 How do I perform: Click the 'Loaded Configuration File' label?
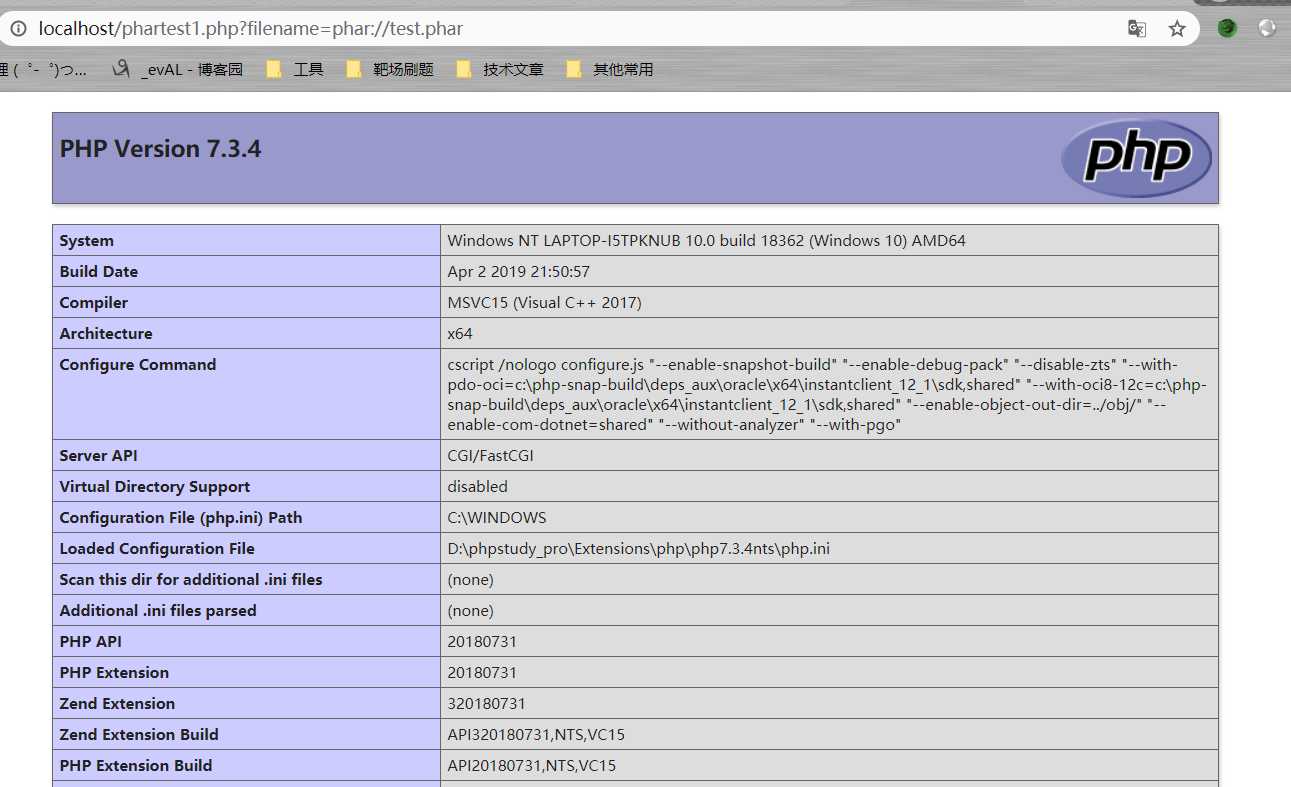coord(157,549)
